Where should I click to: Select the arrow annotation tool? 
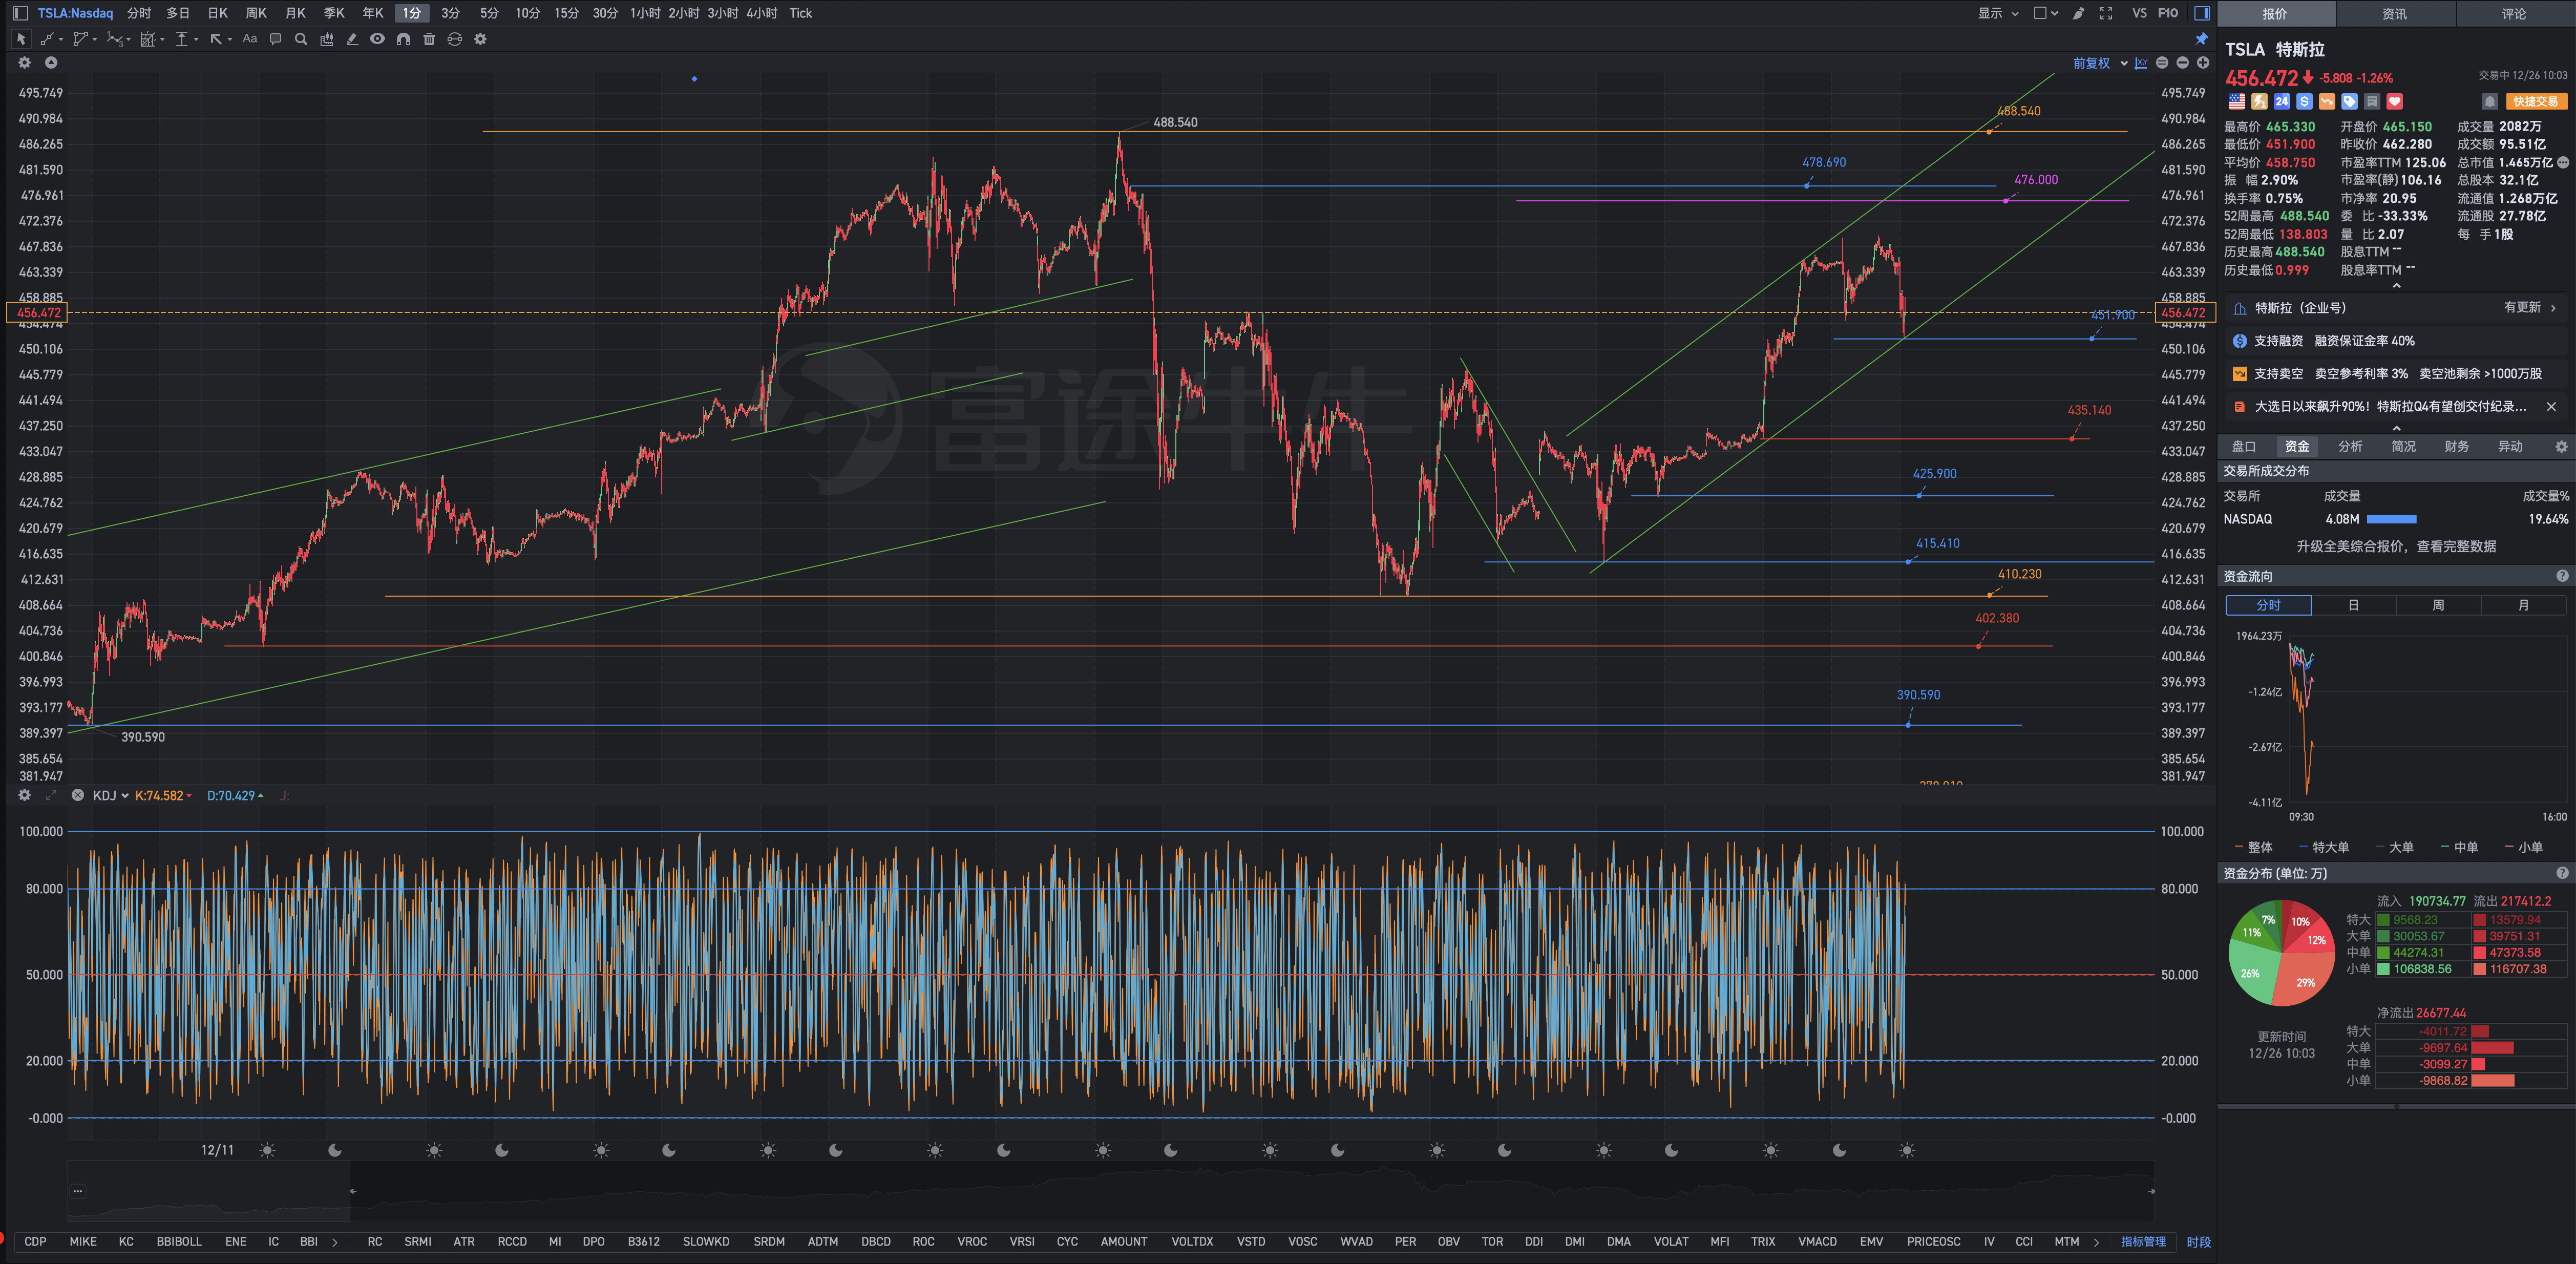216,39
